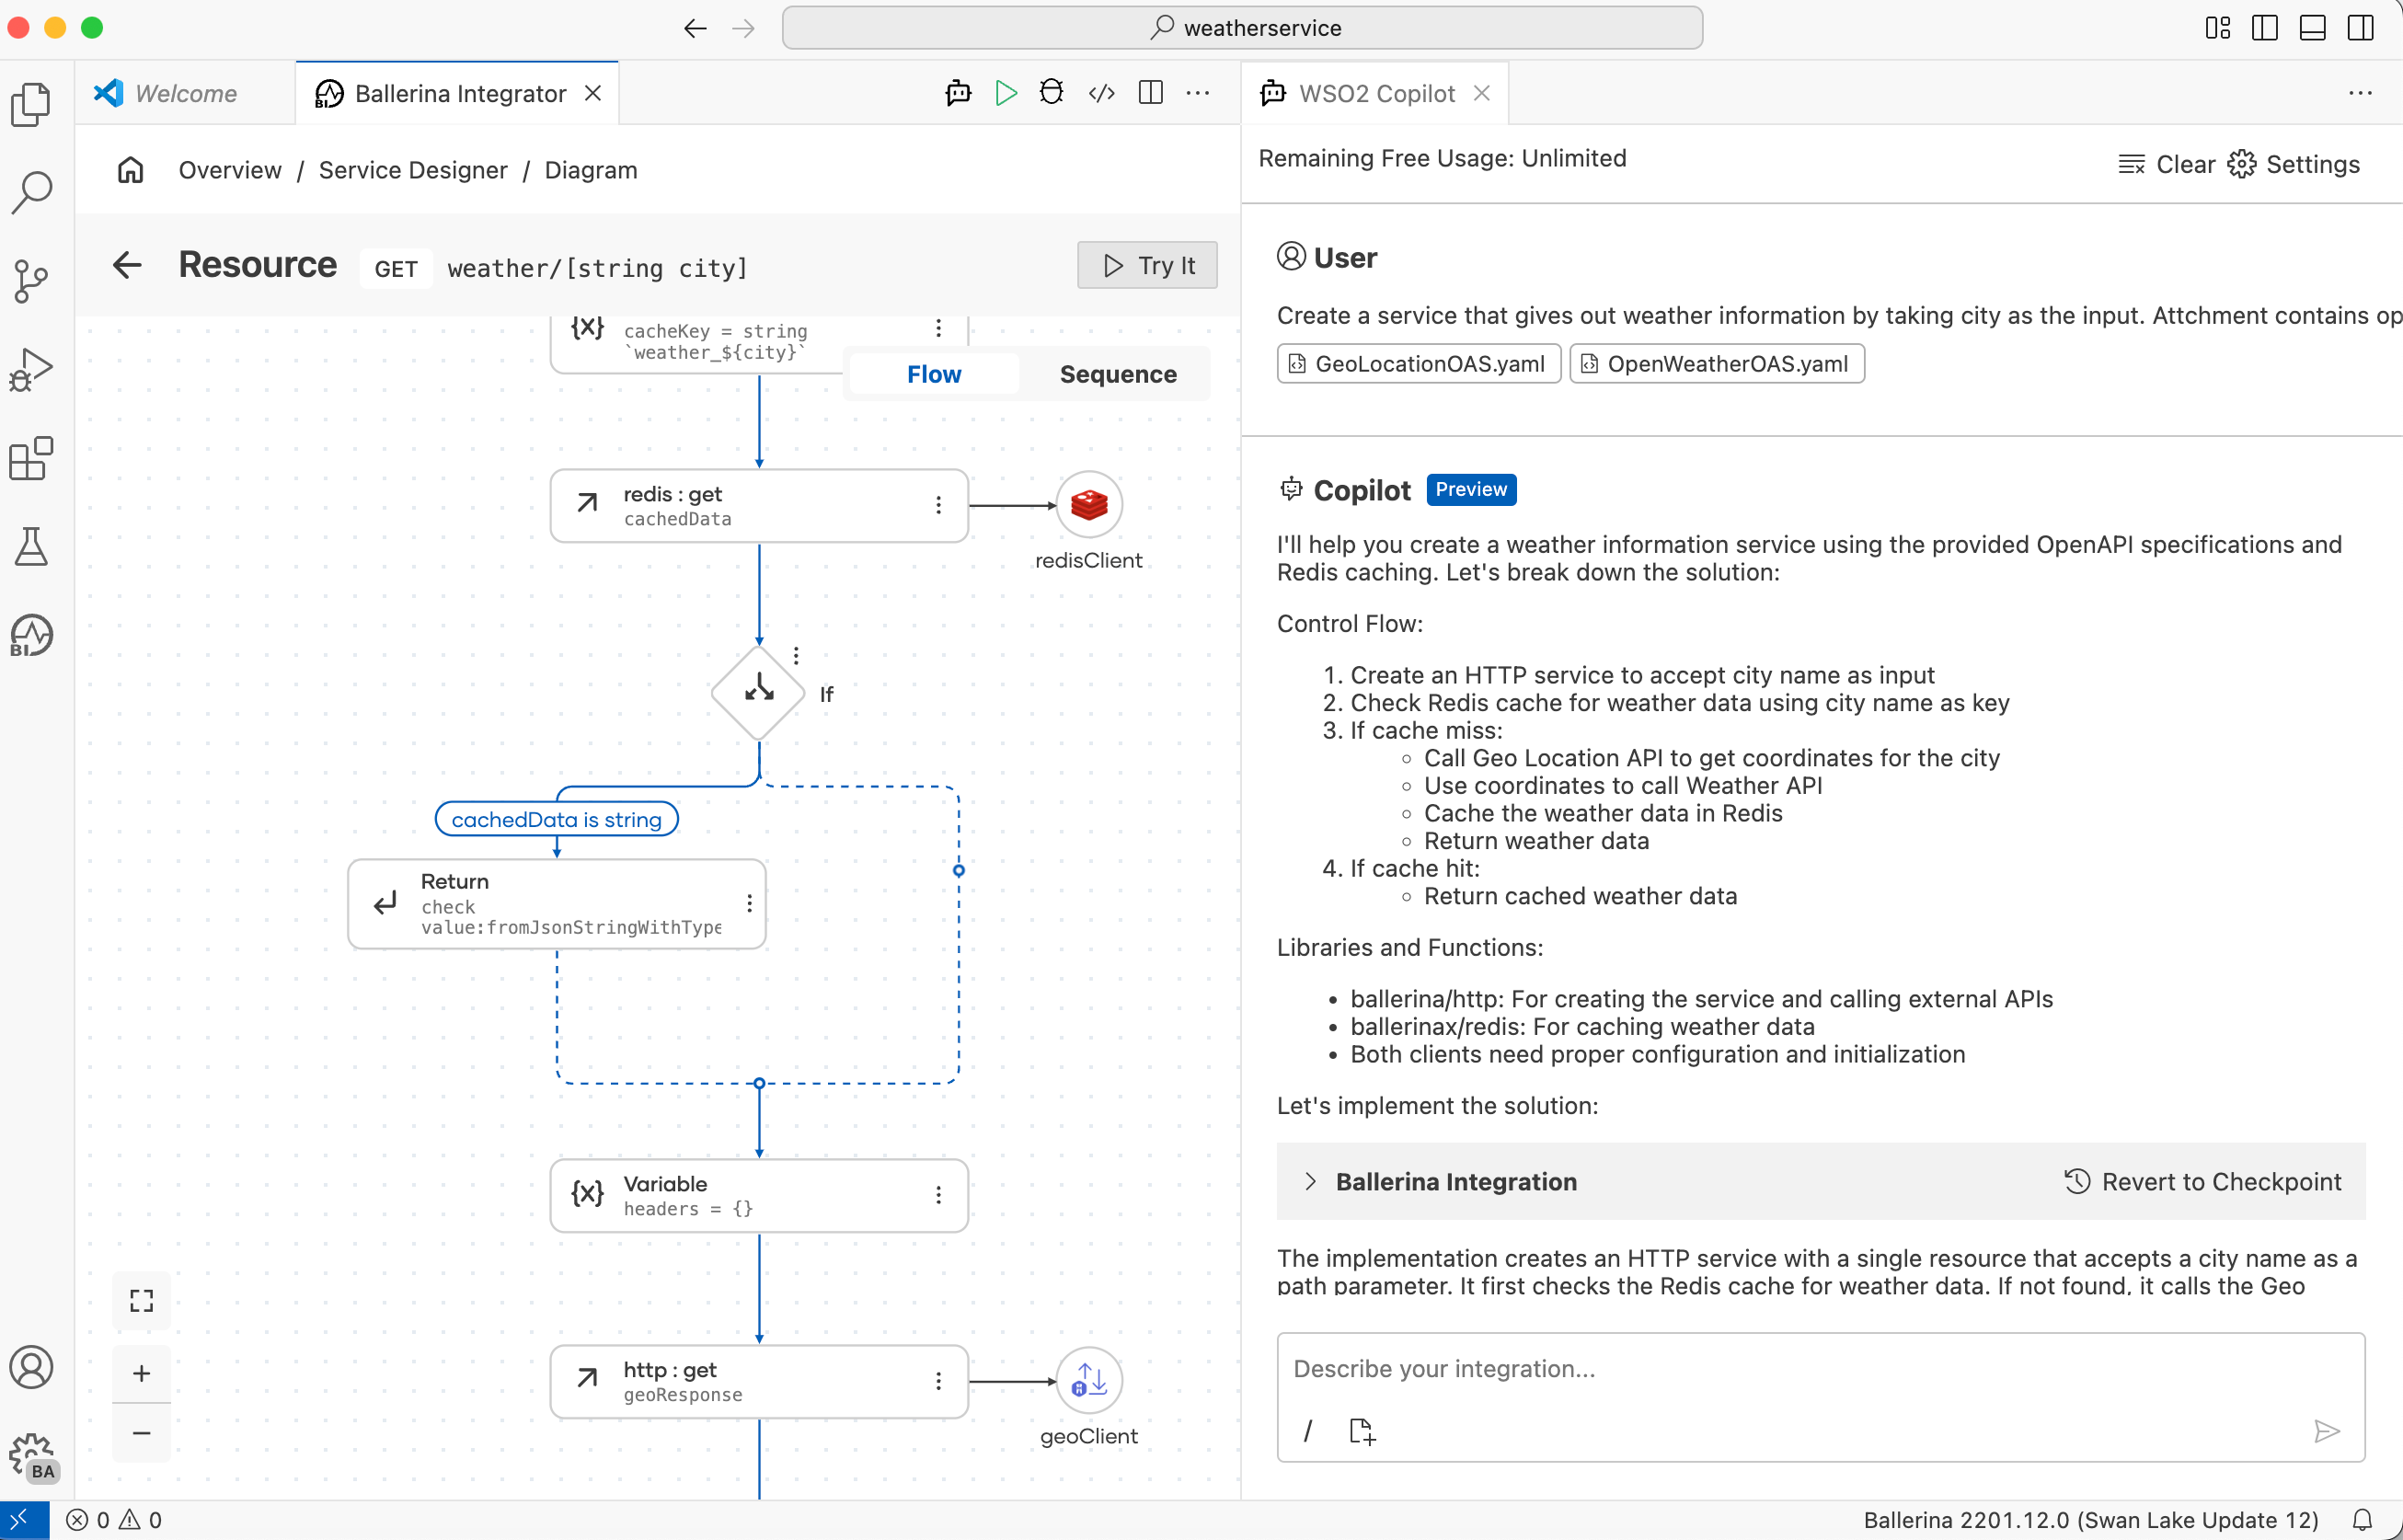This screenshot has height=1540, width=2403.
Task: Open errors and warnings count in status bar
Action: 114,1520
